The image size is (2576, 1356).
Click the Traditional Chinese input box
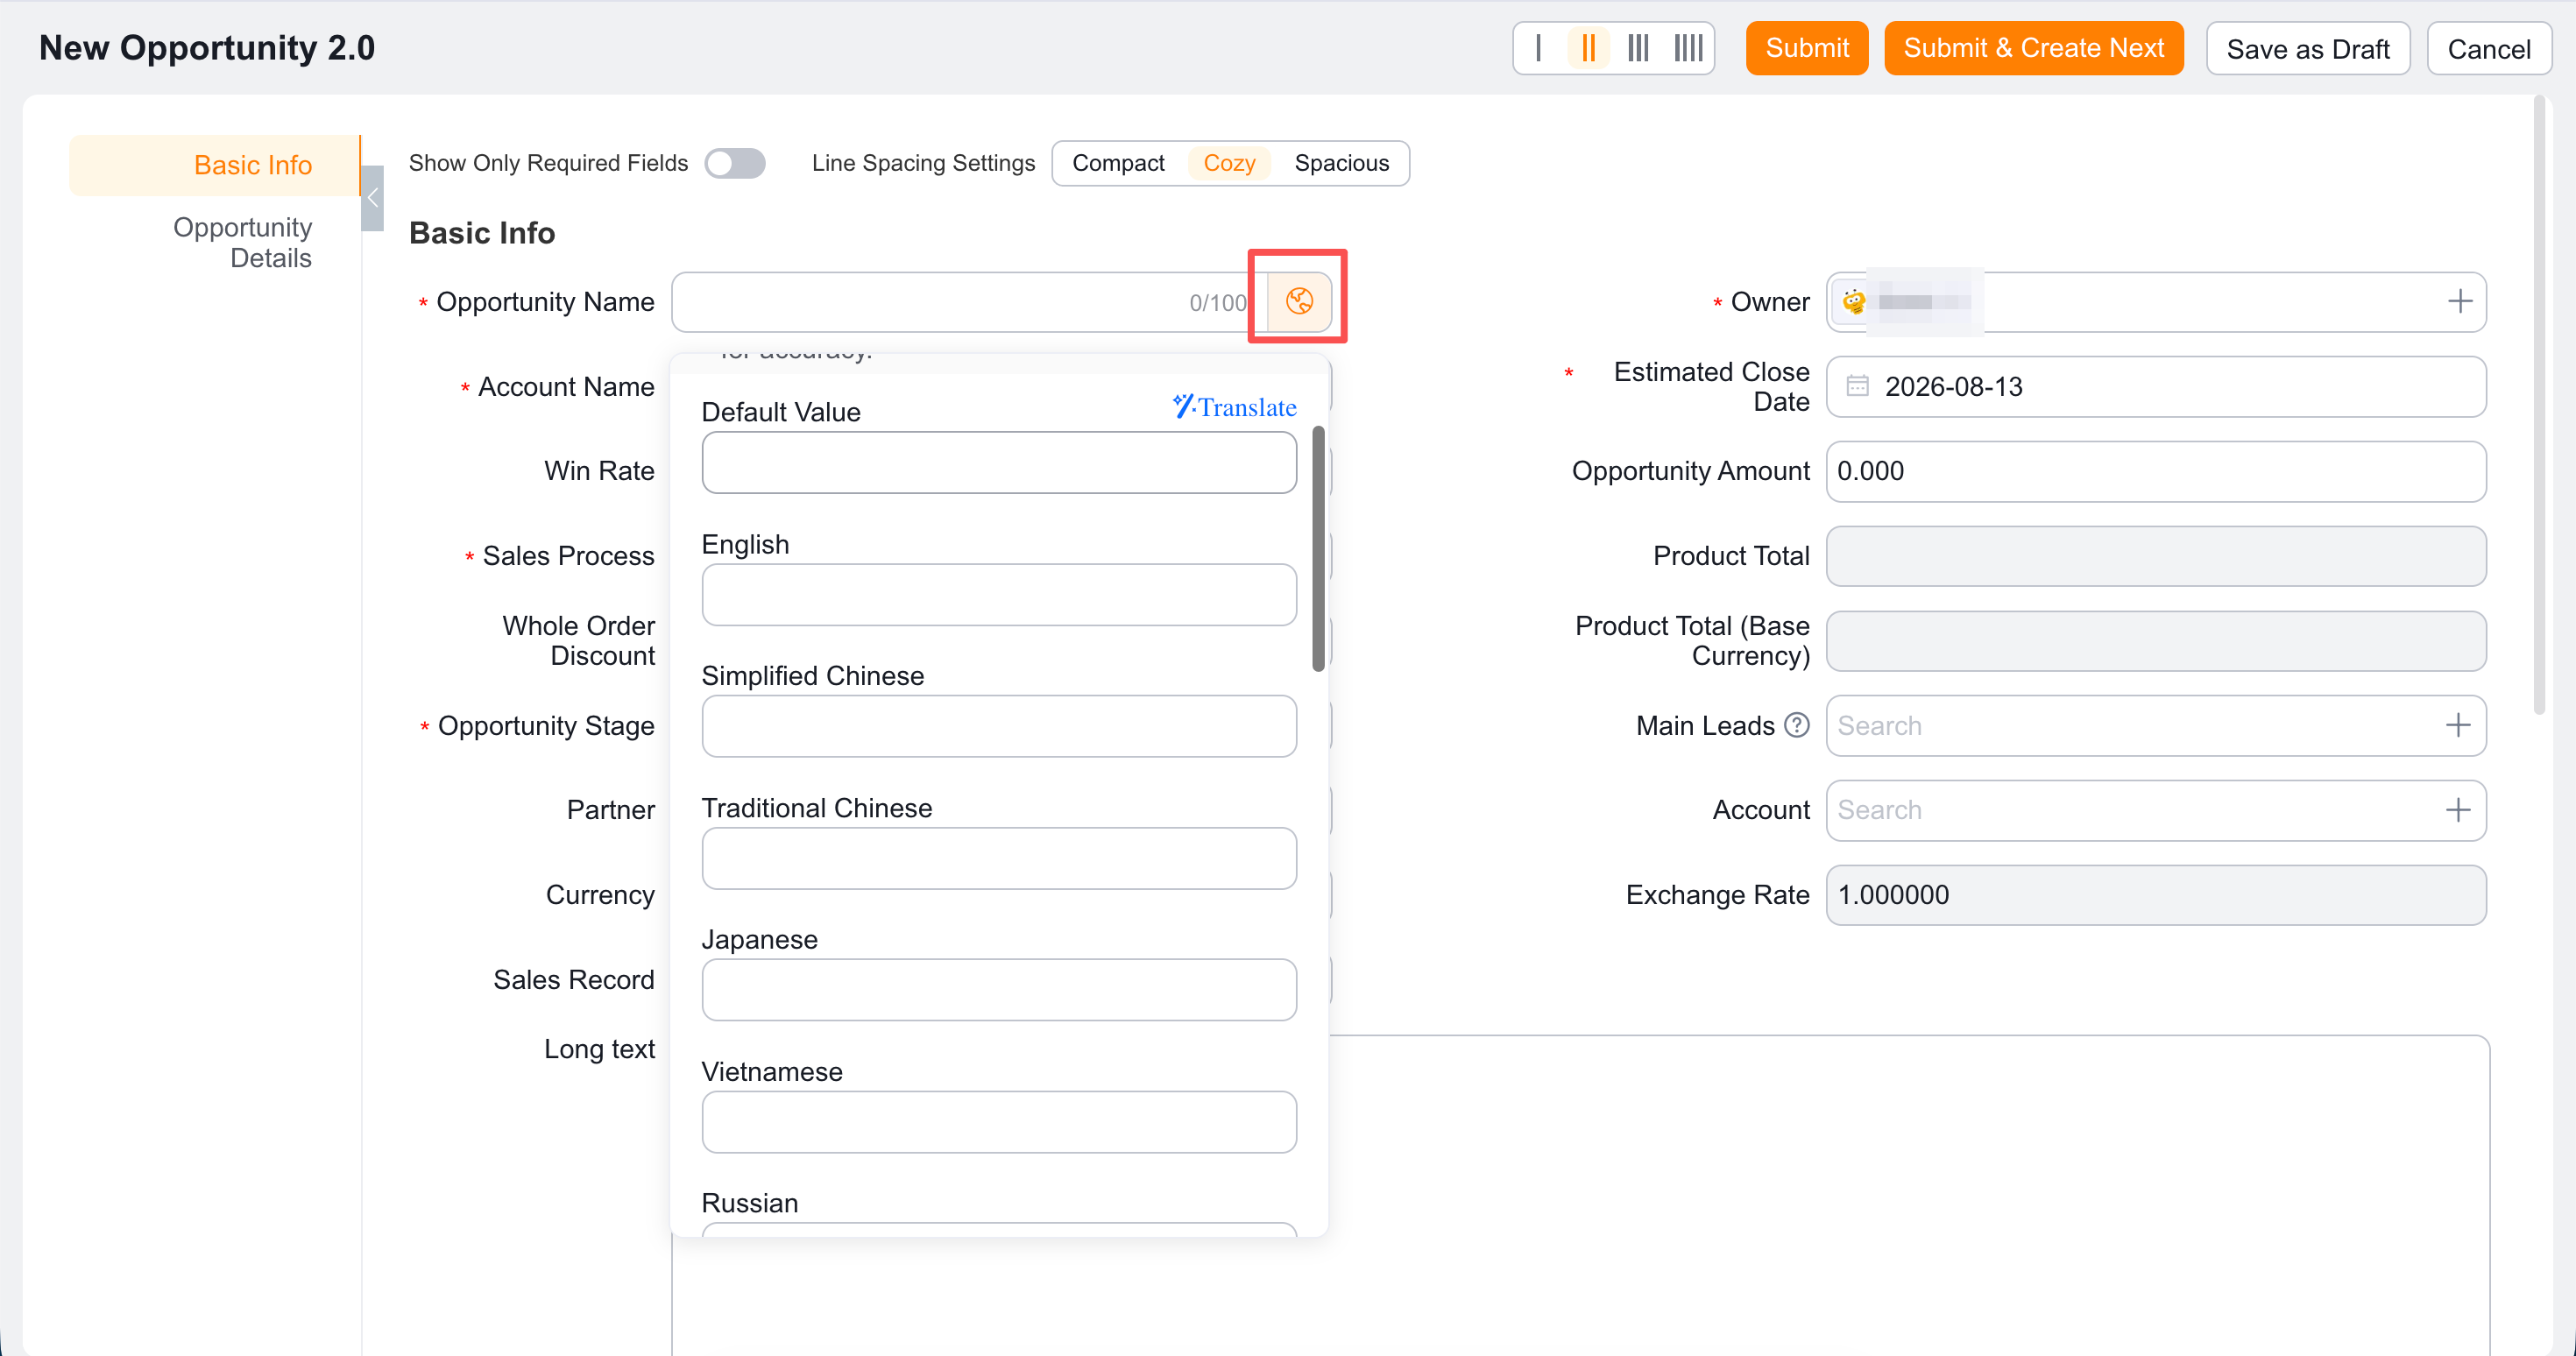[x=999, y=858]
